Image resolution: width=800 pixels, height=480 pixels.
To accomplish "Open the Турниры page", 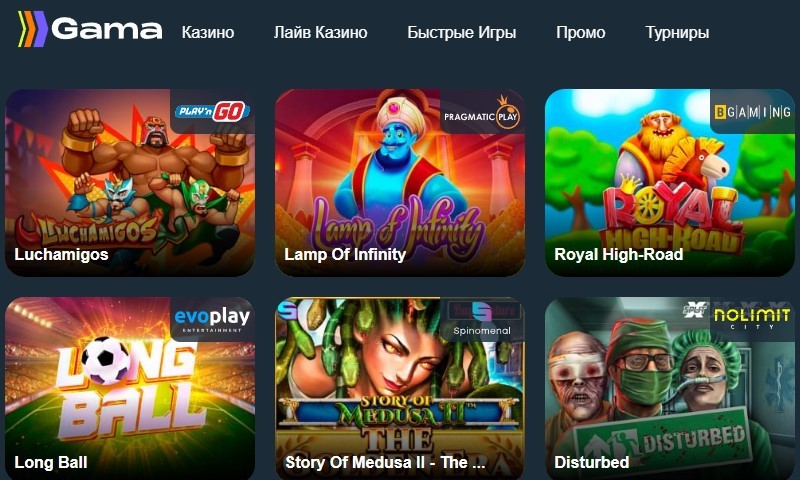I will point(677,33).
